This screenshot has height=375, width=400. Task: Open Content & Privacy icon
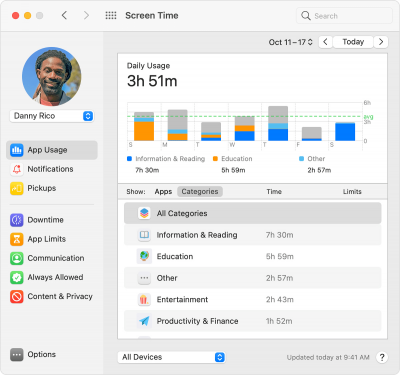click(x=17, y=296)
